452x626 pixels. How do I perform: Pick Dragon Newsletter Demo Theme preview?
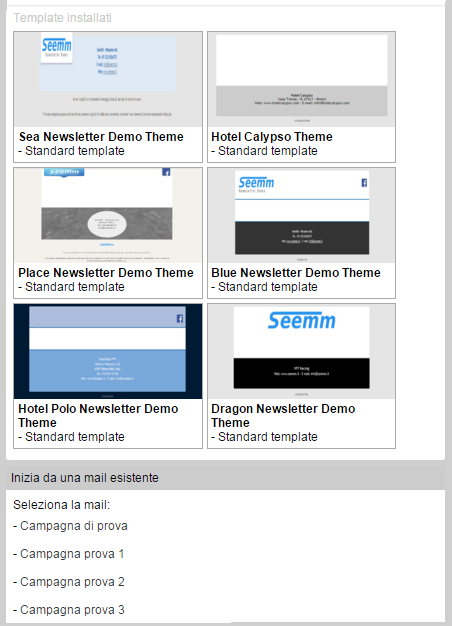pyautogui.click(x=301, y=351)
